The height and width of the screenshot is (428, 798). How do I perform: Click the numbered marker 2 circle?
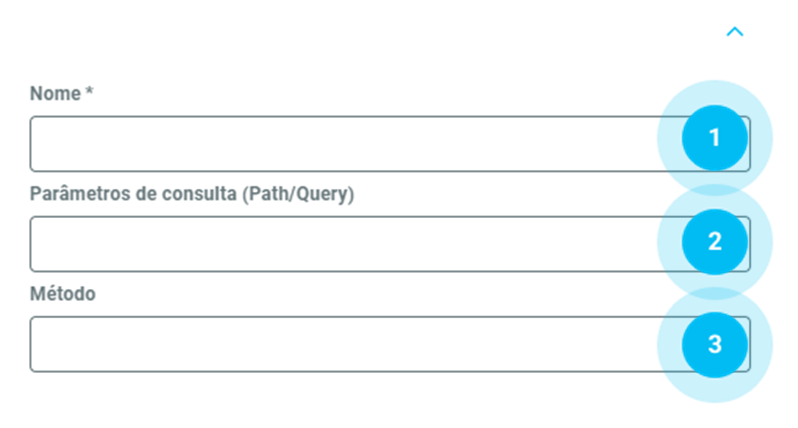[x=714, y=241]
